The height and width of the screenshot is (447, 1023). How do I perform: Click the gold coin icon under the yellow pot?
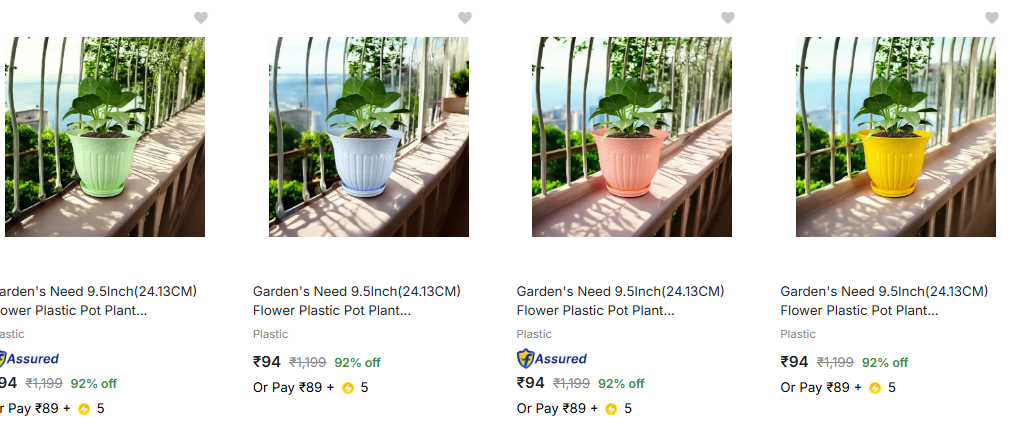pyautogui.click(x=875, y=388)
